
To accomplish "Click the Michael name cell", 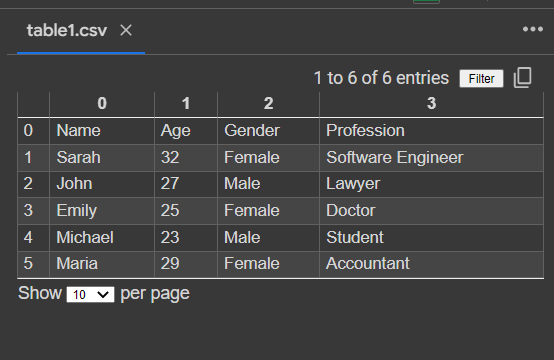I will coord(102,237).
